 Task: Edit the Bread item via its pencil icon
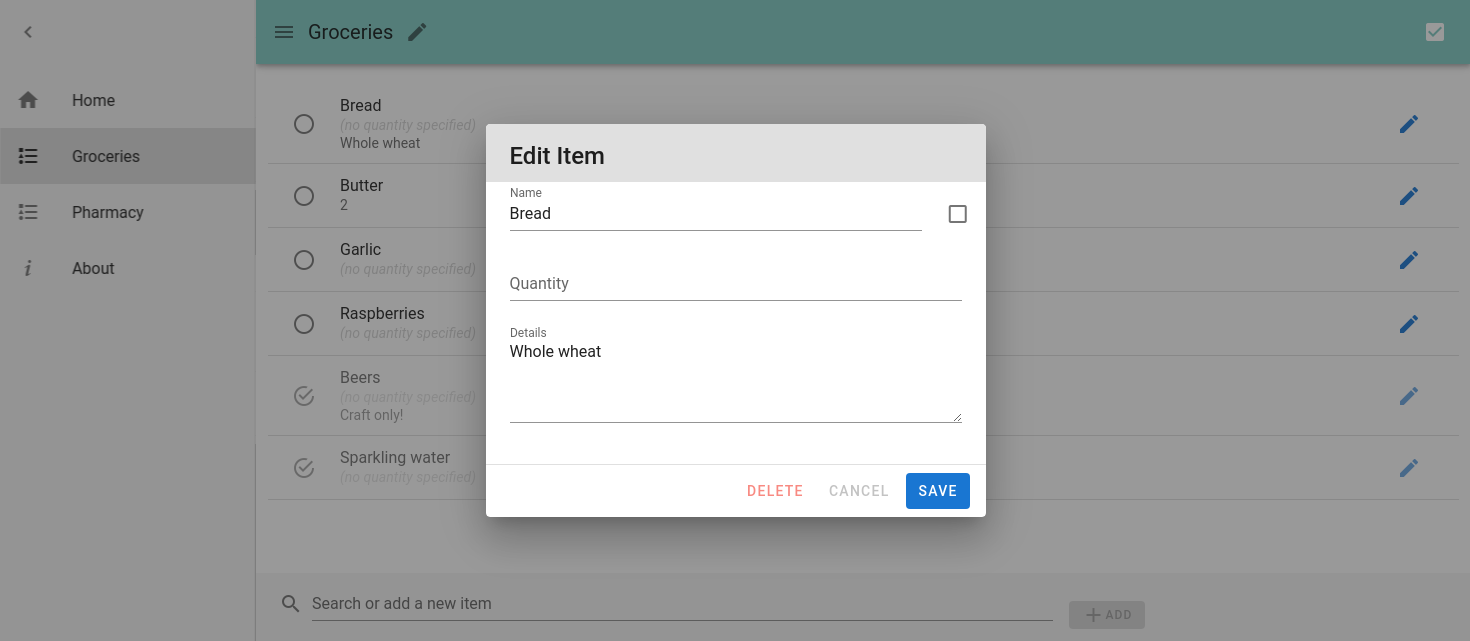1409,124
